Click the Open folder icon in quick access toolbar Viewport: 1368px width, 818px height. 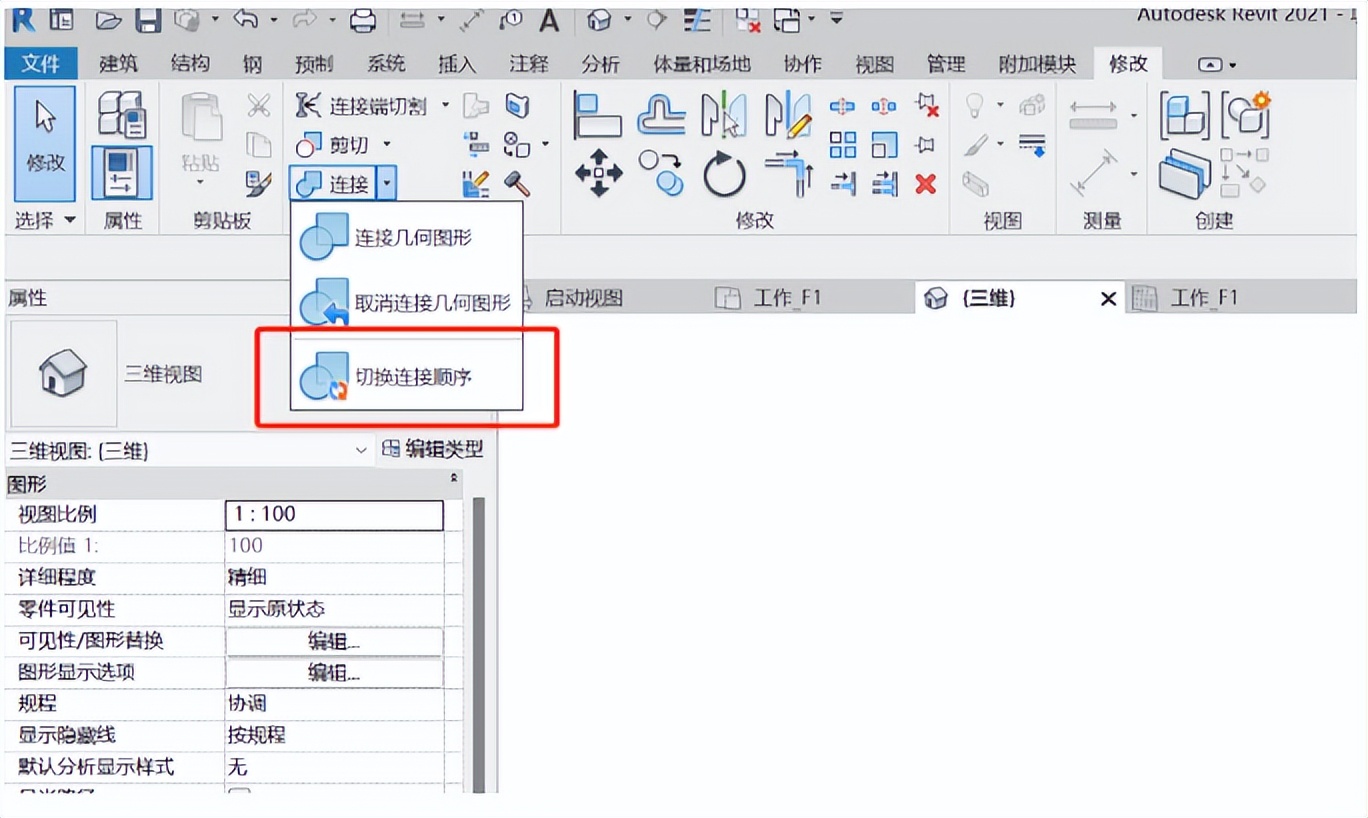[x=108, y=19]
